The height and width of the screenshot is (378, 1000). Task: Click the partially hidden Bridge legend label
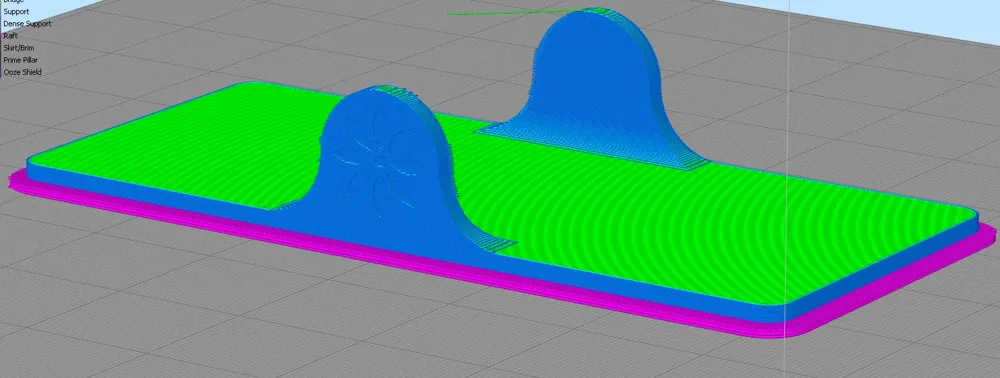[x=13, y=1]
